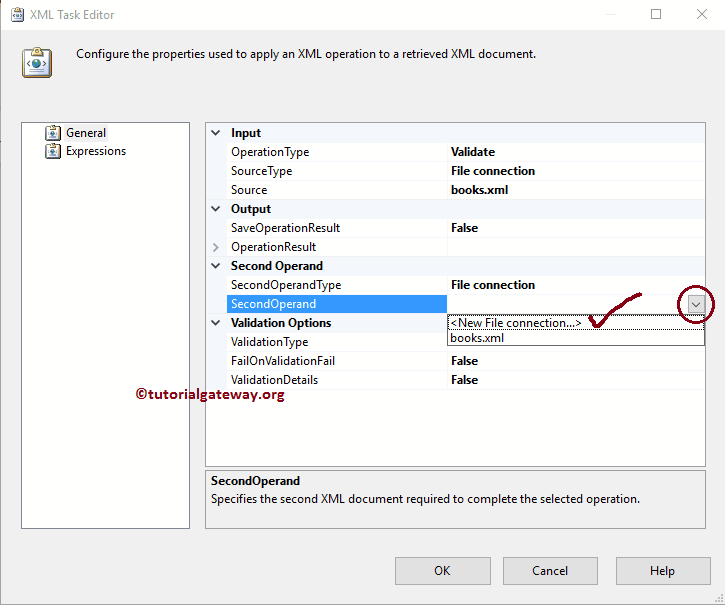
Task: Click the books.xml value of Source
Action: (479, 190)
